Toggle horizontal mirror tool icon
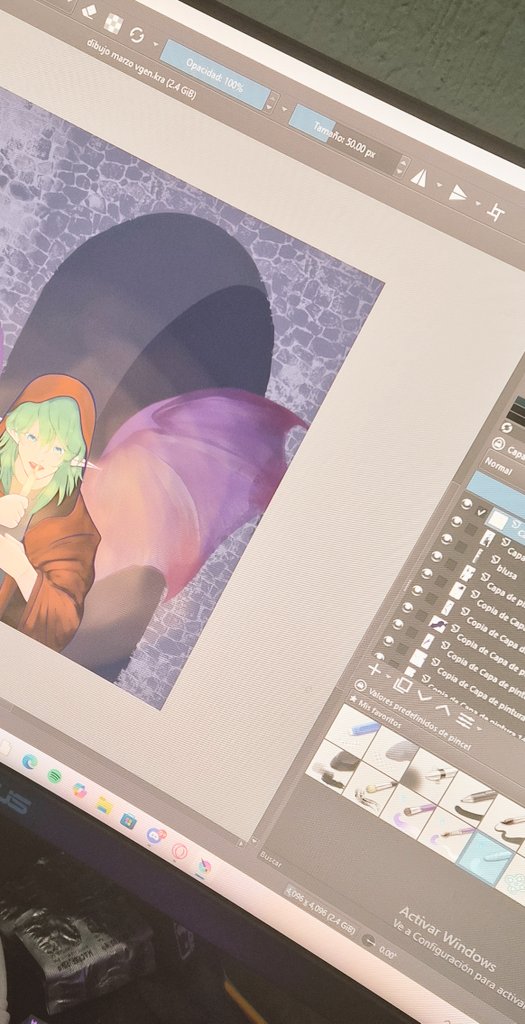Screen dimensions: 525x1024 click(x=419, y=178)
